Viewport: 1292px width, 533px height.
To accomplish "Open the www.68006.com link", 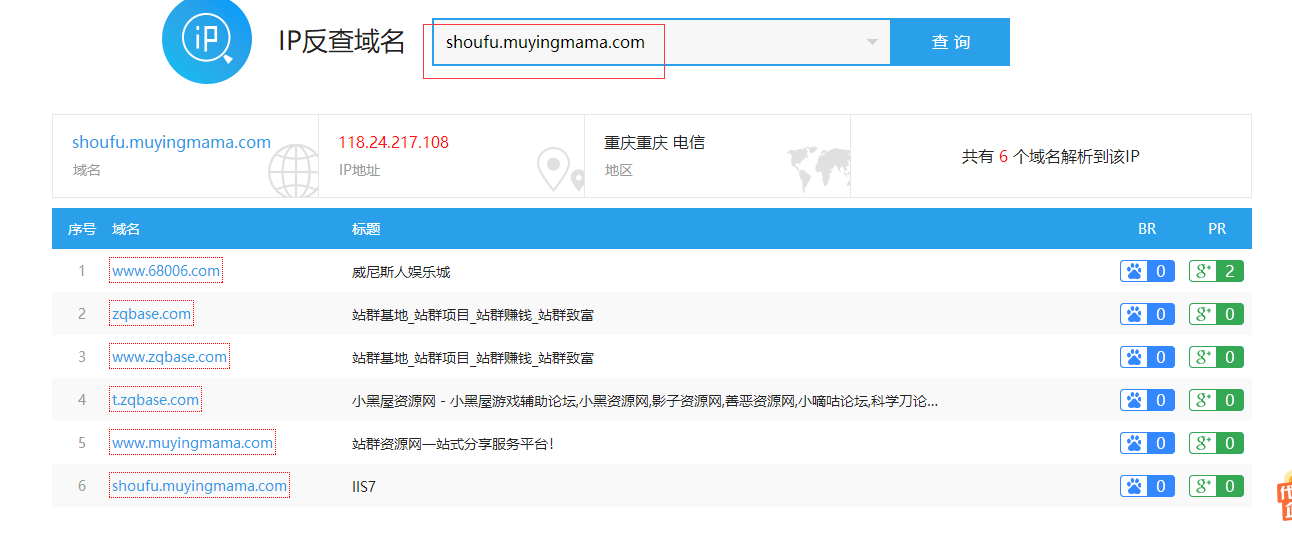I will (166, 271).
